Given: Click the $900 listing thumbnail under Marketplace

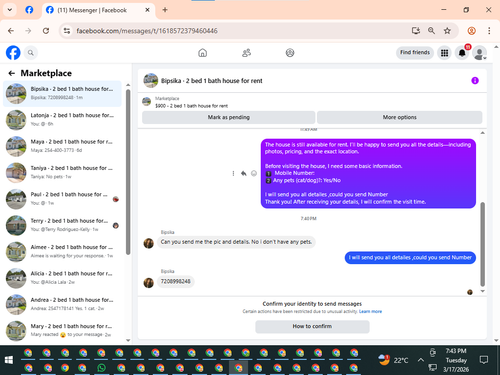Looking at the screenshot, I should [x=147, y=101].
